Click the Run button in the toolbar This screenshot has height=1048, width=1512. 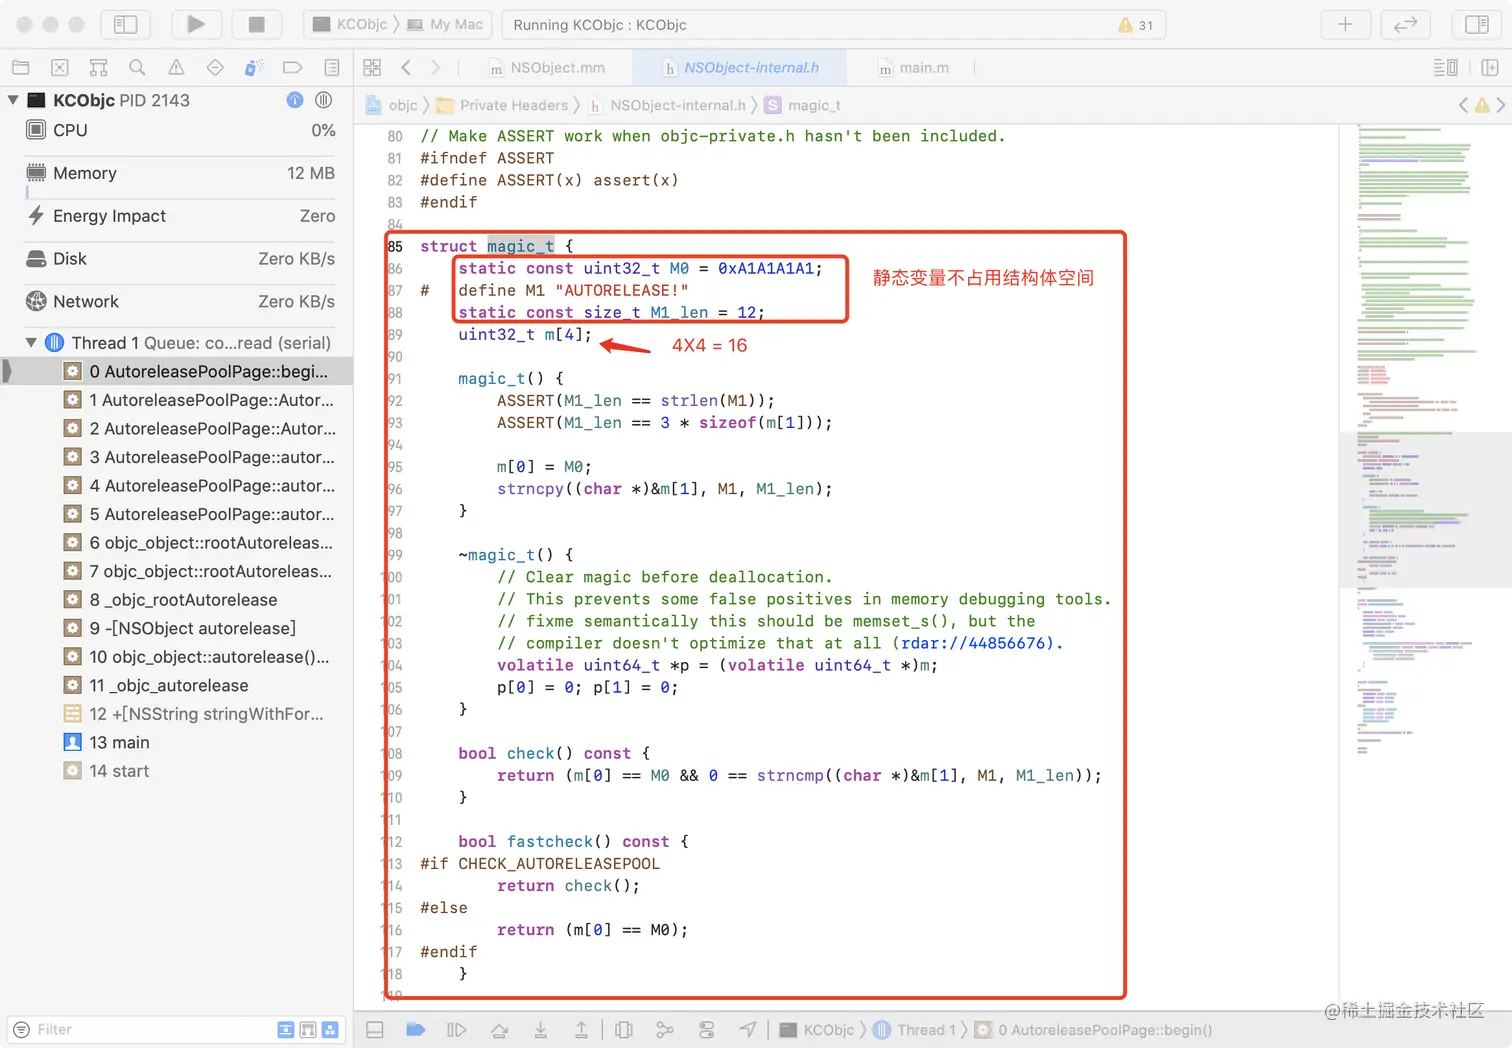coord(196,24)
